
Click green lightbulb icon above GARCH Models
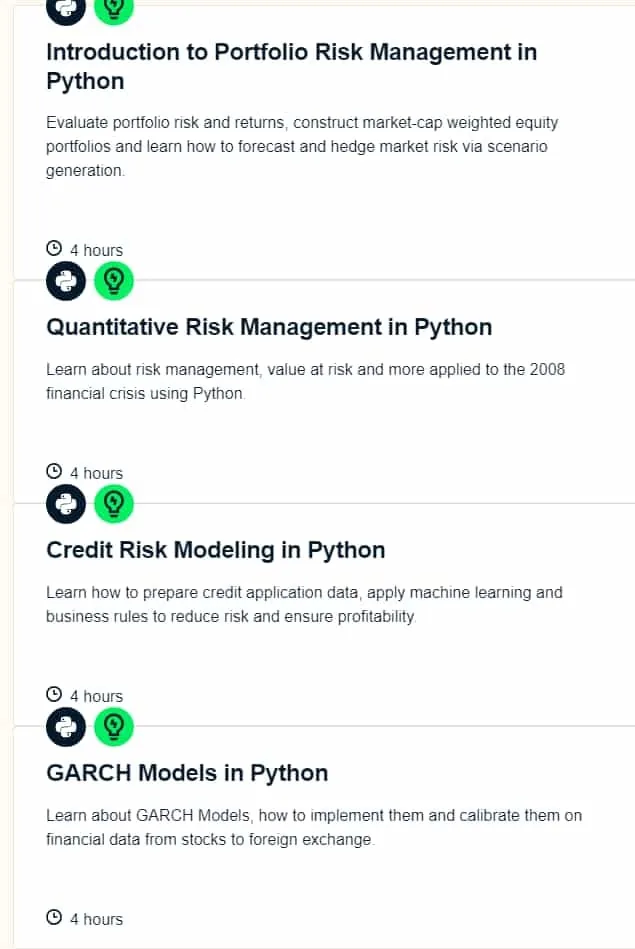pos(114,726)
